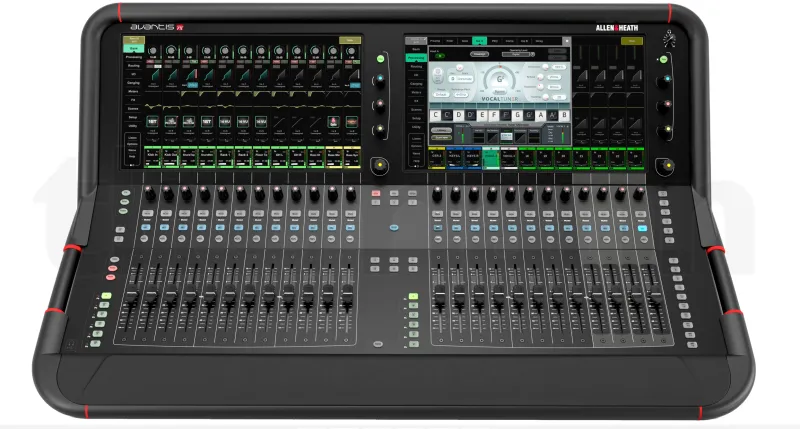Switch to Filter tab on right screen
Screen dimensions: 800x429
pyautogui.click(x=450, y=41)
